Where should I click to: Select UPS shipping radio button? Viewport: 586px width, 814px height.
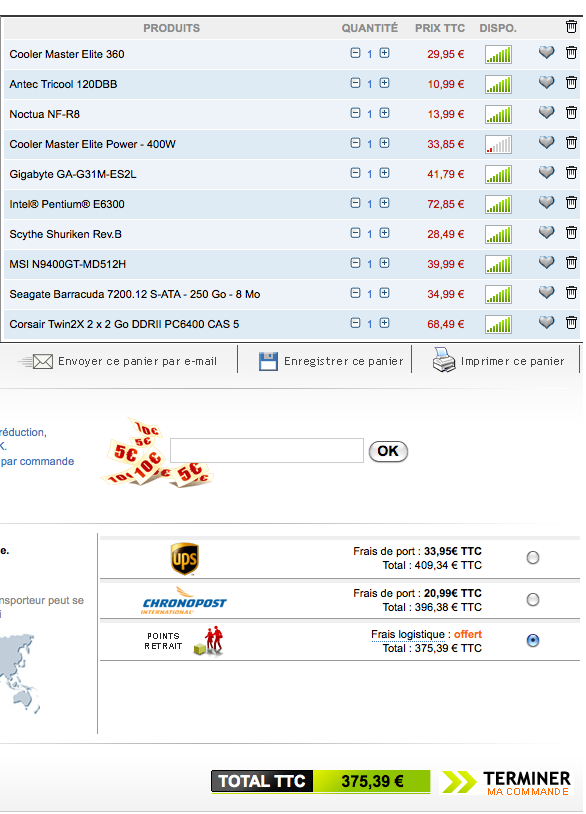(533, 558)
